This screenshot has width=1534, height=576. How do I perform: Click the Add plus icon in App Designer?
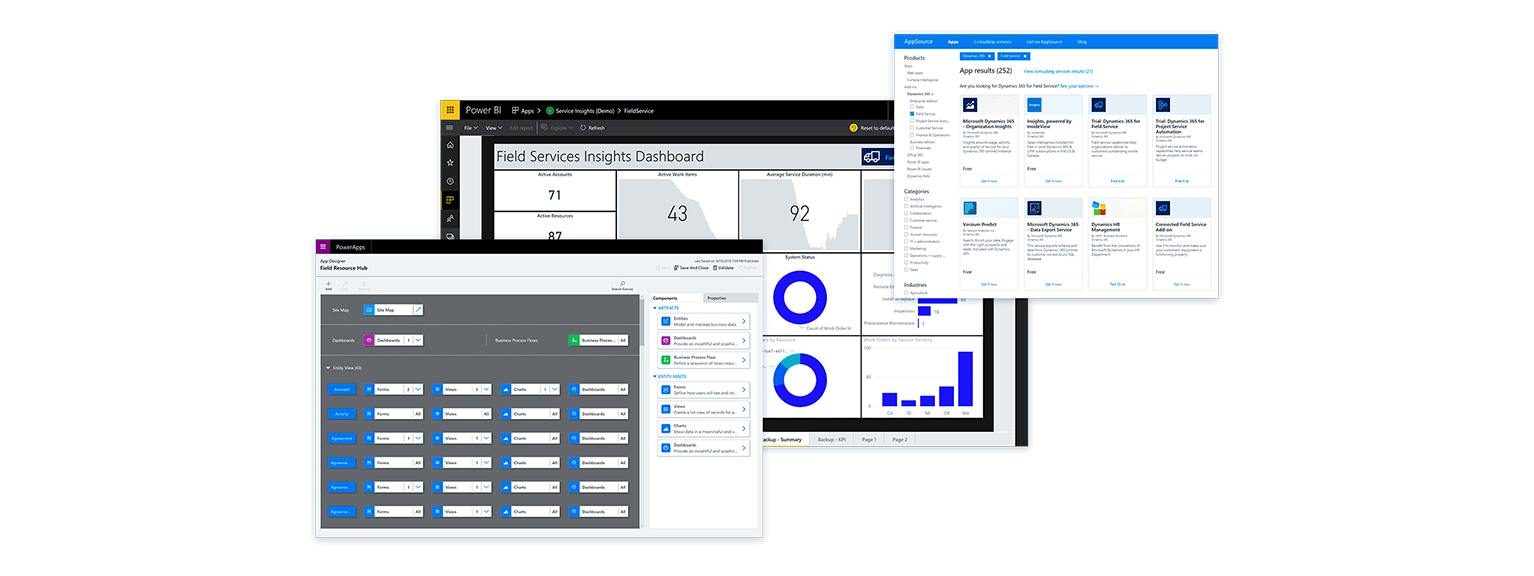coord(329,285)
